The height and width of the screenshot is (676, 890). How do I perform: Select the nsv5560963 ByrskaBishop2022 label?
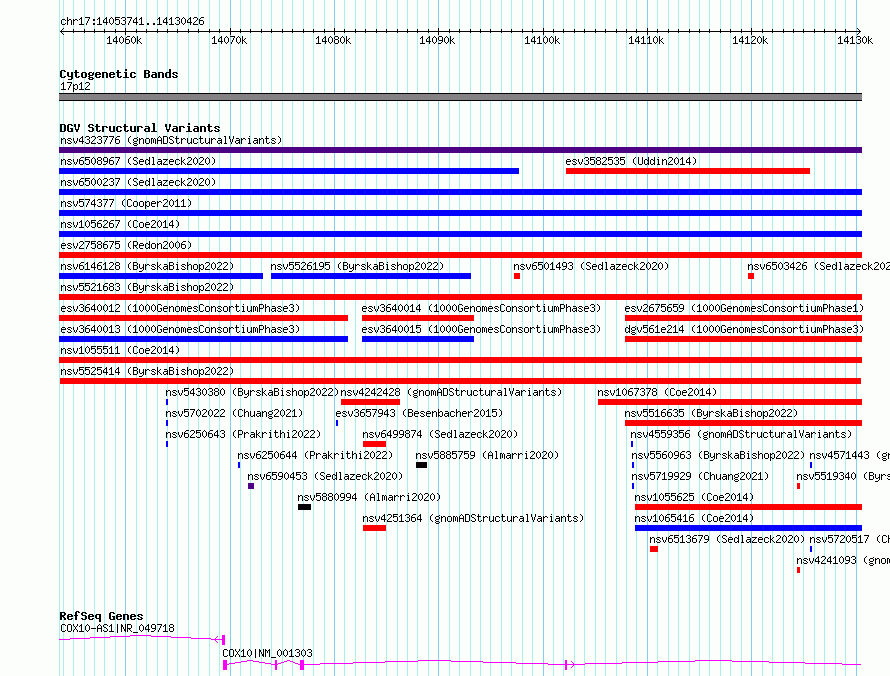[718, 455]
